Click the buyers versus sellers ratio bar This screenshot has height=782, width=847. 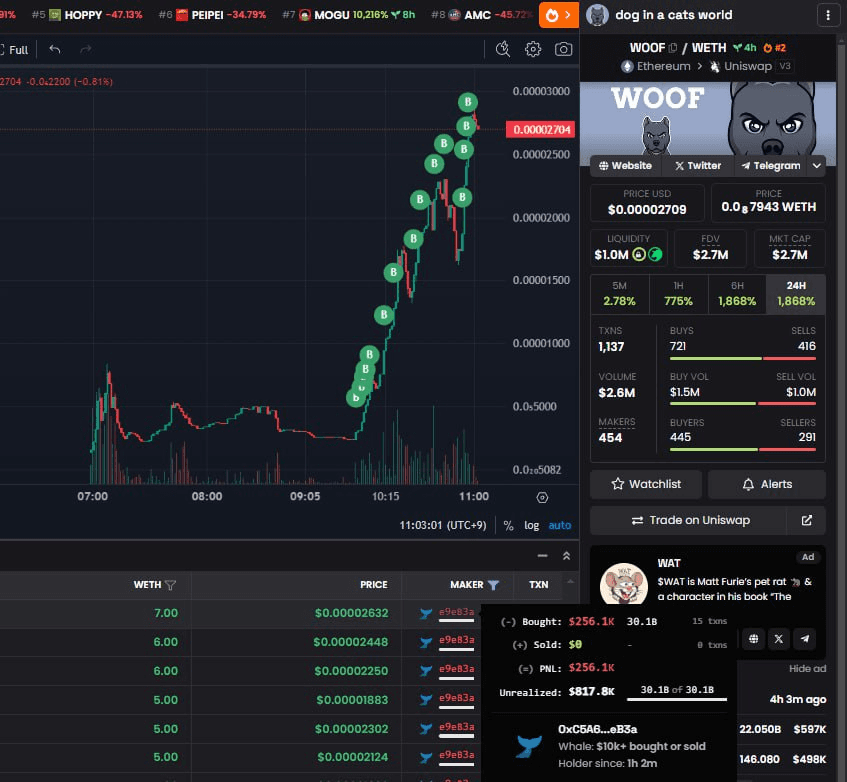coord(743,449)
